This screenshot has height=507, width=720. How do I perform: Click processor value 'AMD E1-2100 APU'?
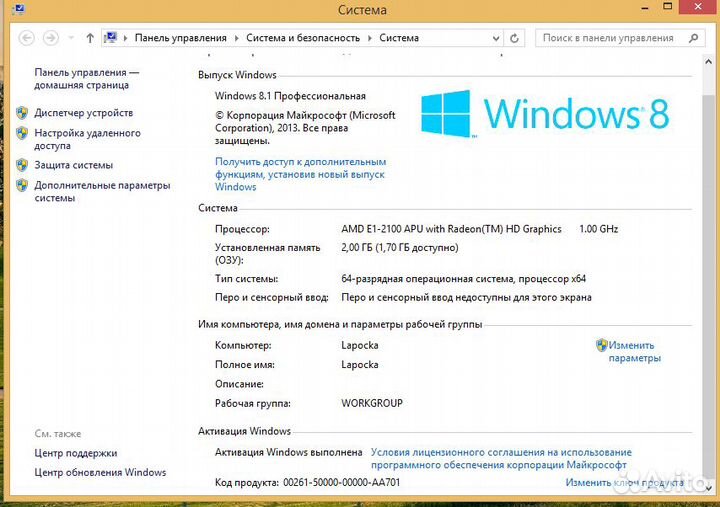pos(451,229)
